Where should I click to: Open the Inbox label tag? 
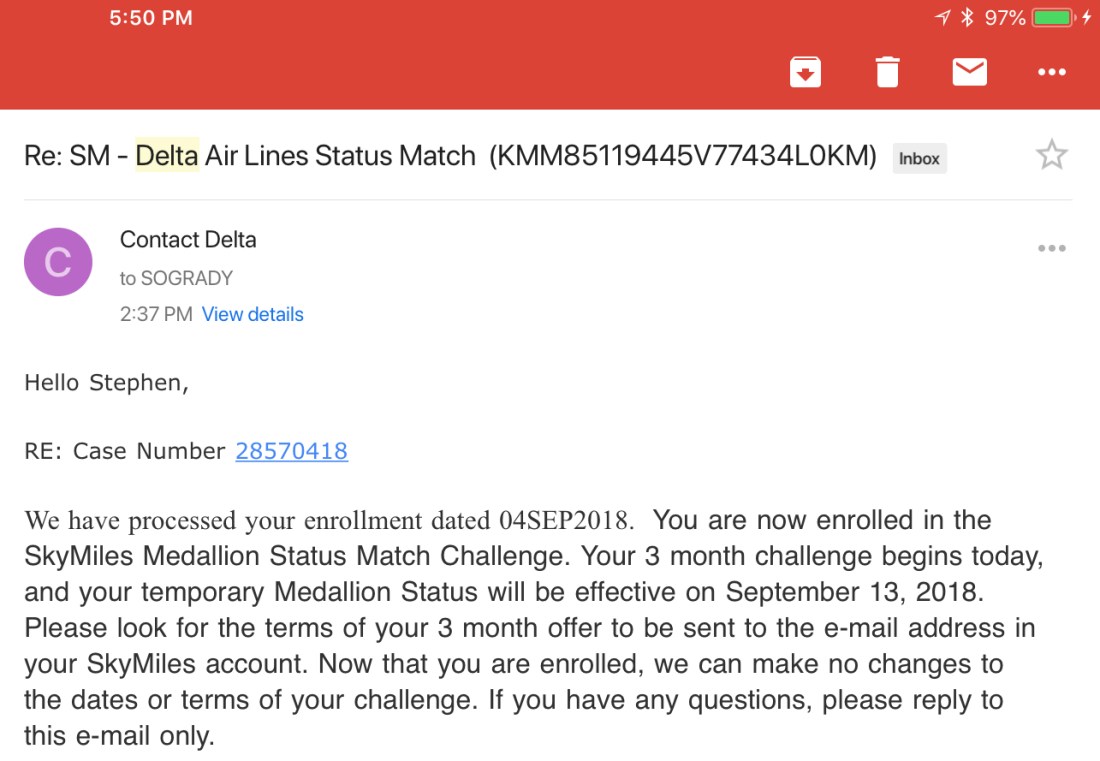(x=919, y=157)
